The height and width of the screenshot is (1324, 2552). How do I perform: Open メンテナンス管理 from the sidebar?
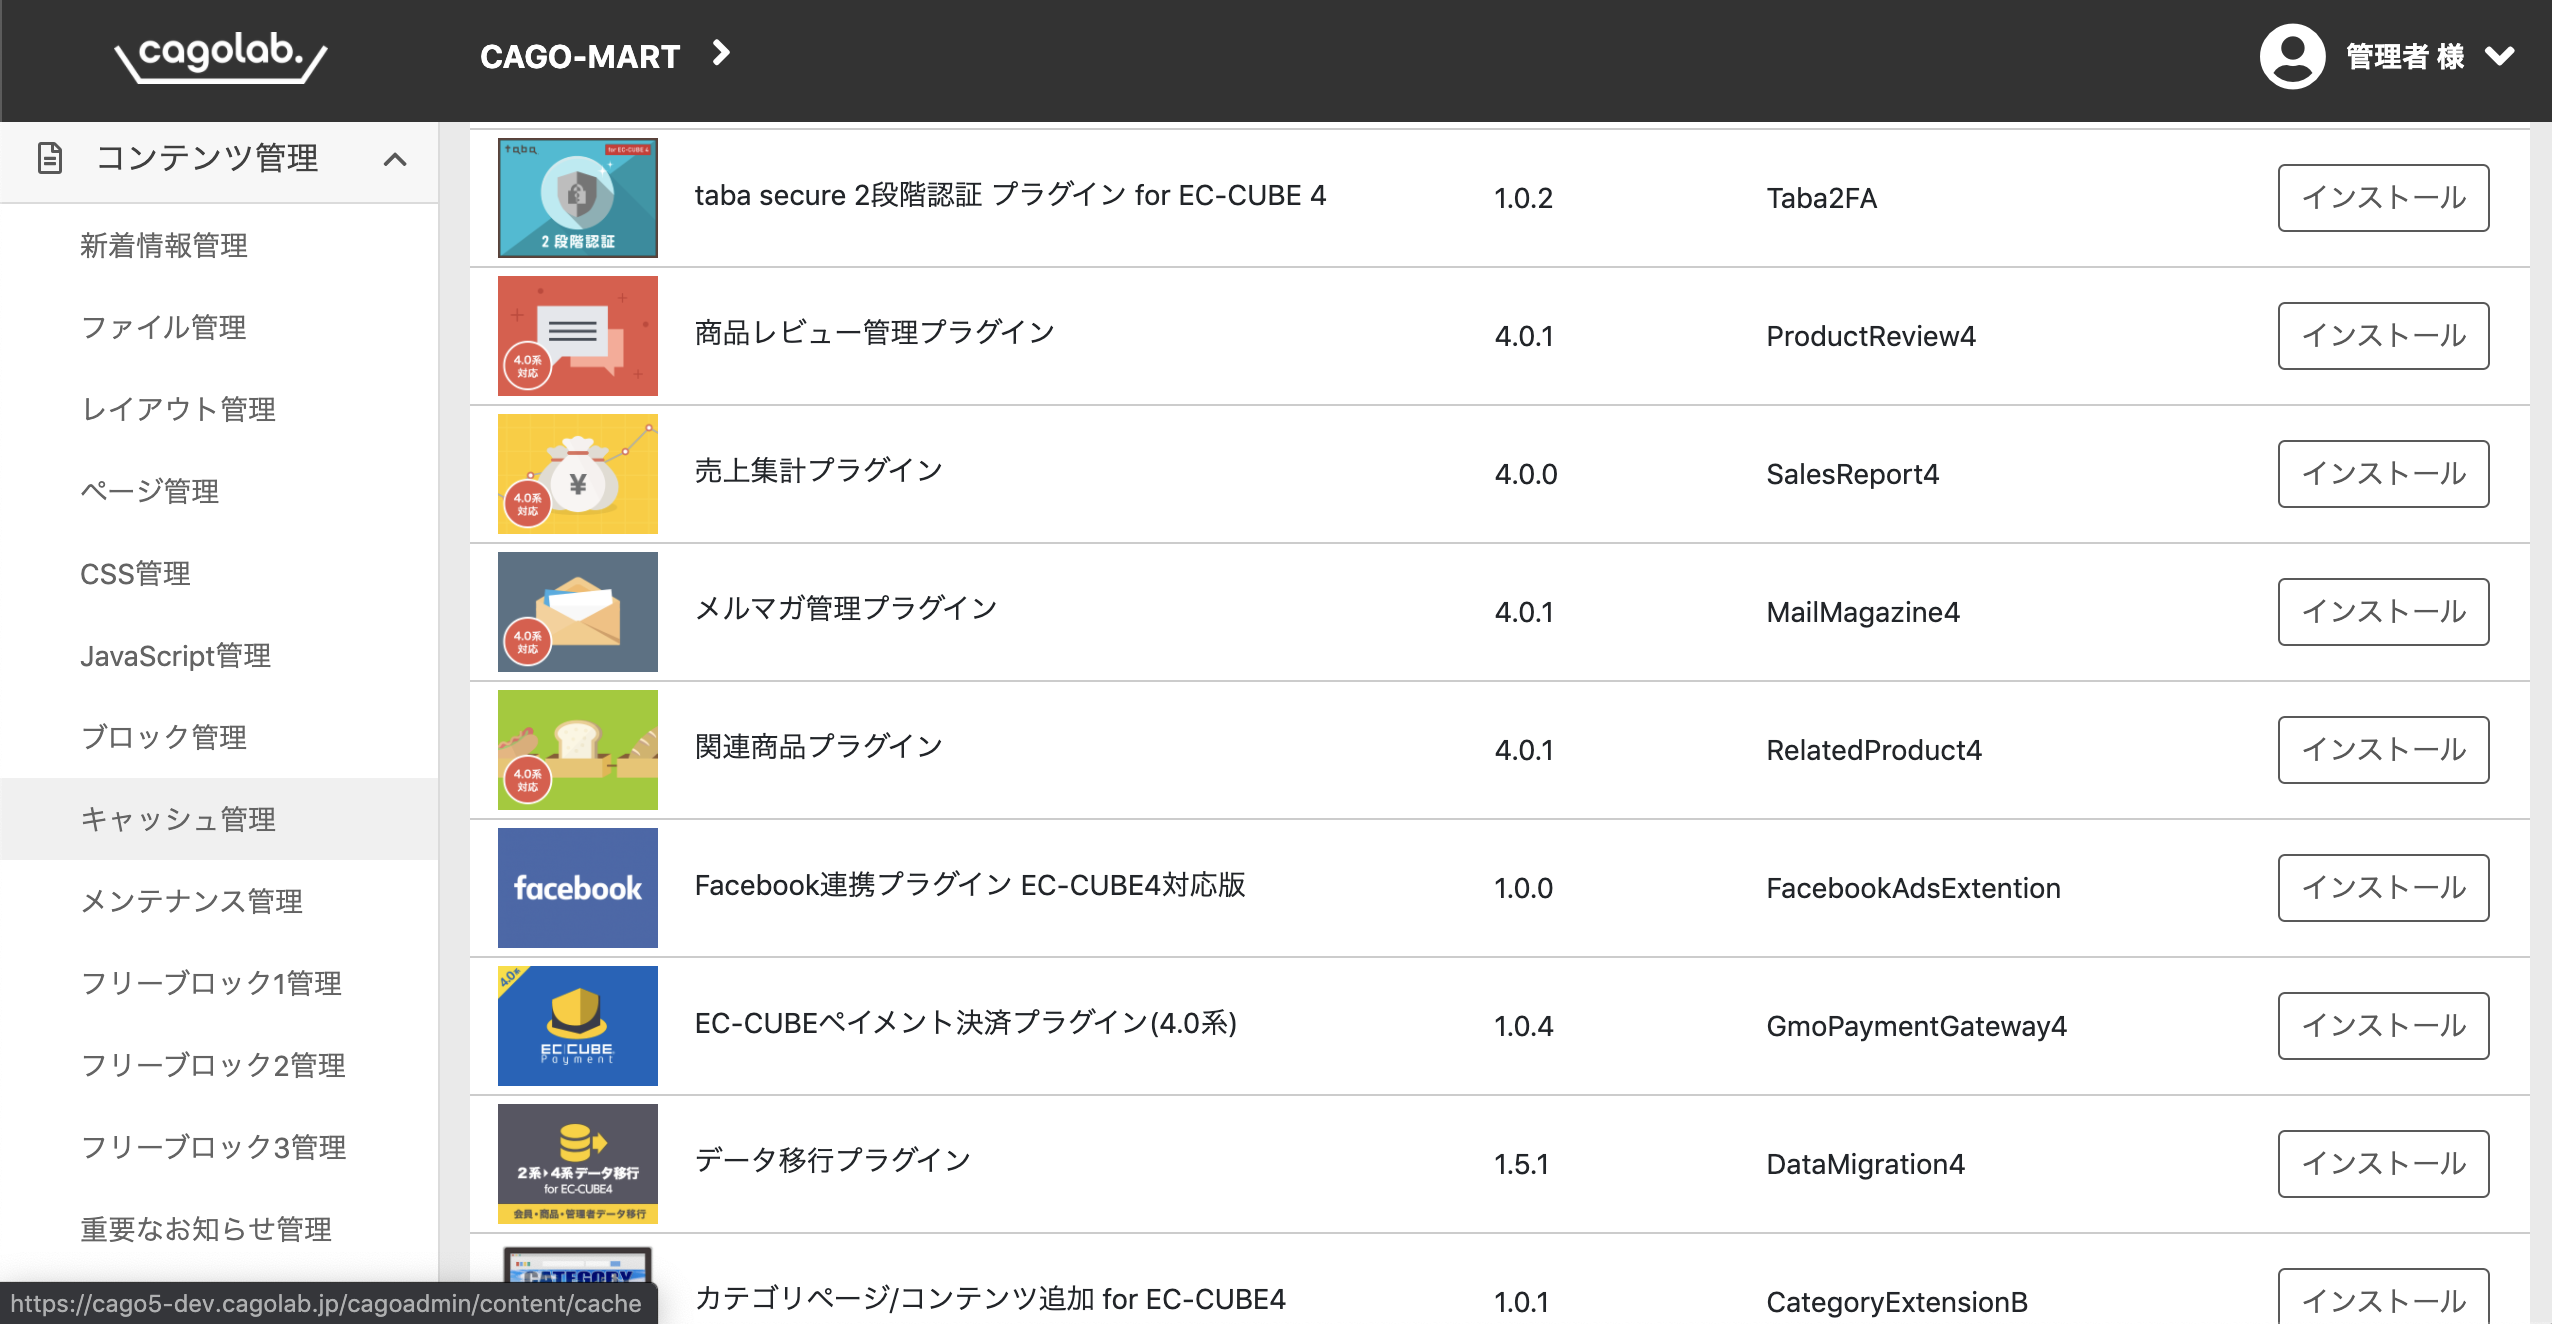pos(192,901)
